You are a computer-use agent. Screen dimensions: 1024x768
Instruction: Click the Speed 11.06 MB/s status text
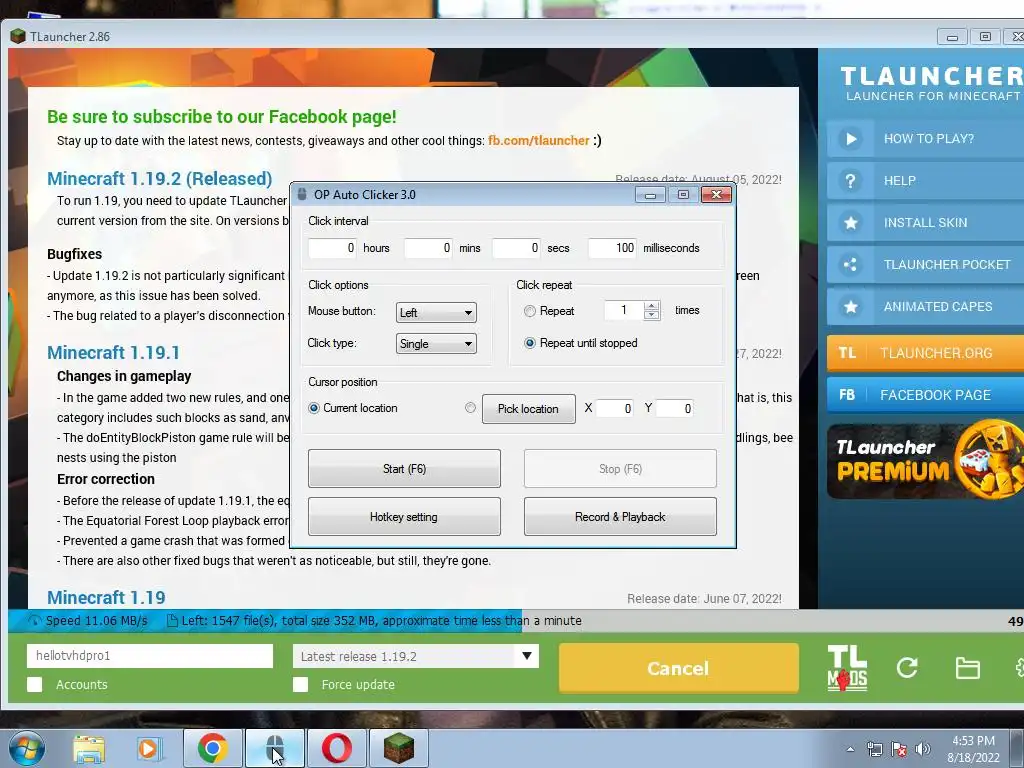pos(96,620)
